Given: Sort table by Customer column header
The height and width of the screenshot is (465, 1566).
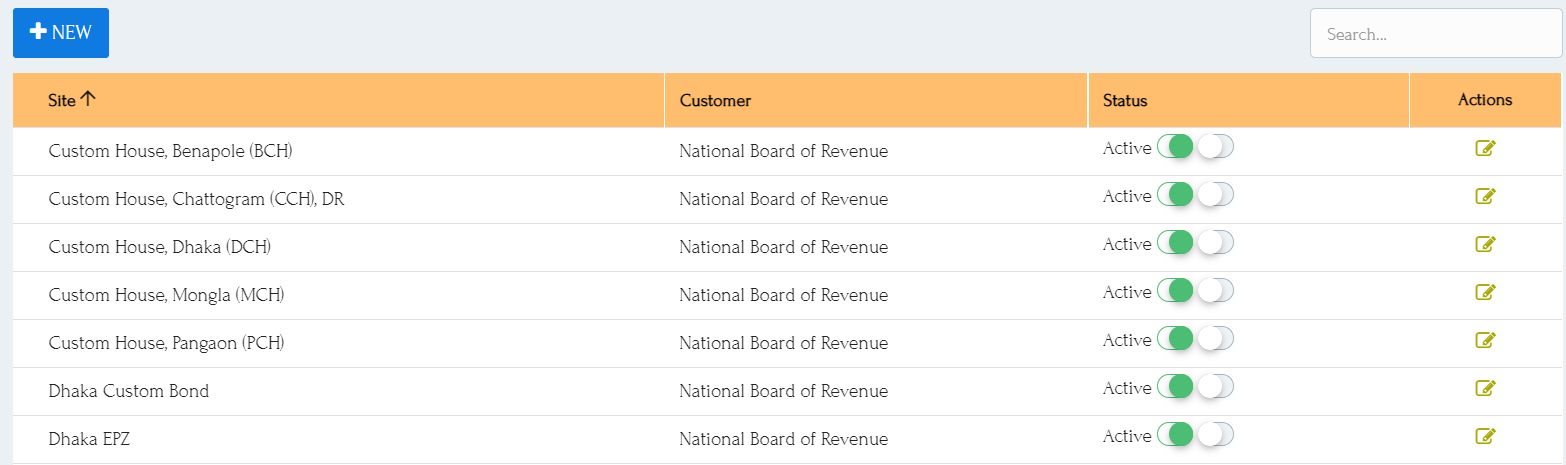Looking at the screenshot, I should [715, 100].
